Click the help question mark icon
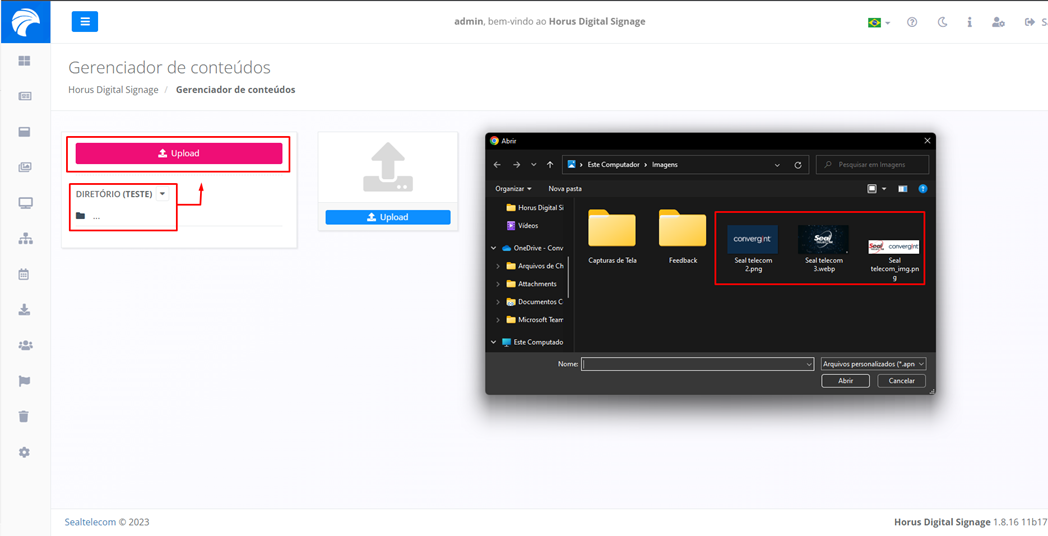 click(x=912, y=22)
